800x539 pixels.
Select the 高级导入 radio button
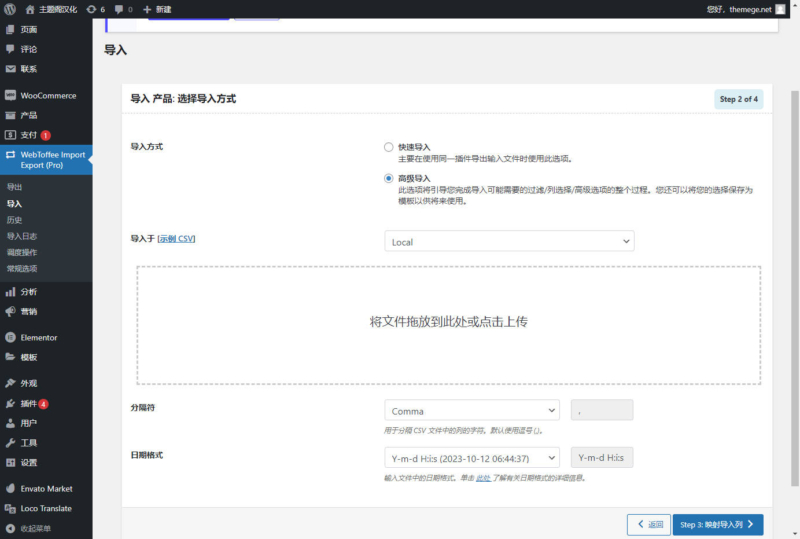coord(389,178)
